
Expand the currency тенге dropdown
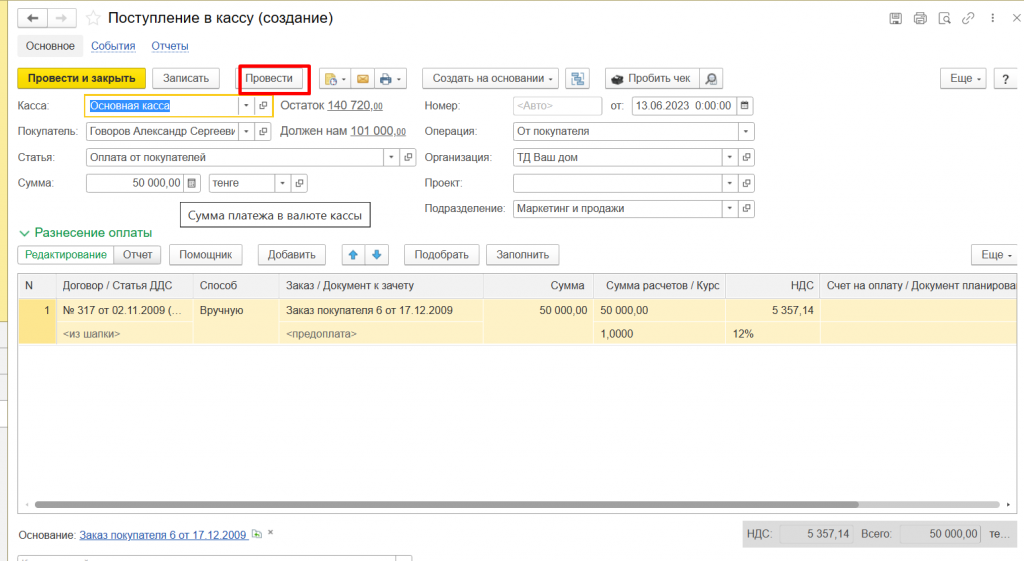[x=282, y=183]
